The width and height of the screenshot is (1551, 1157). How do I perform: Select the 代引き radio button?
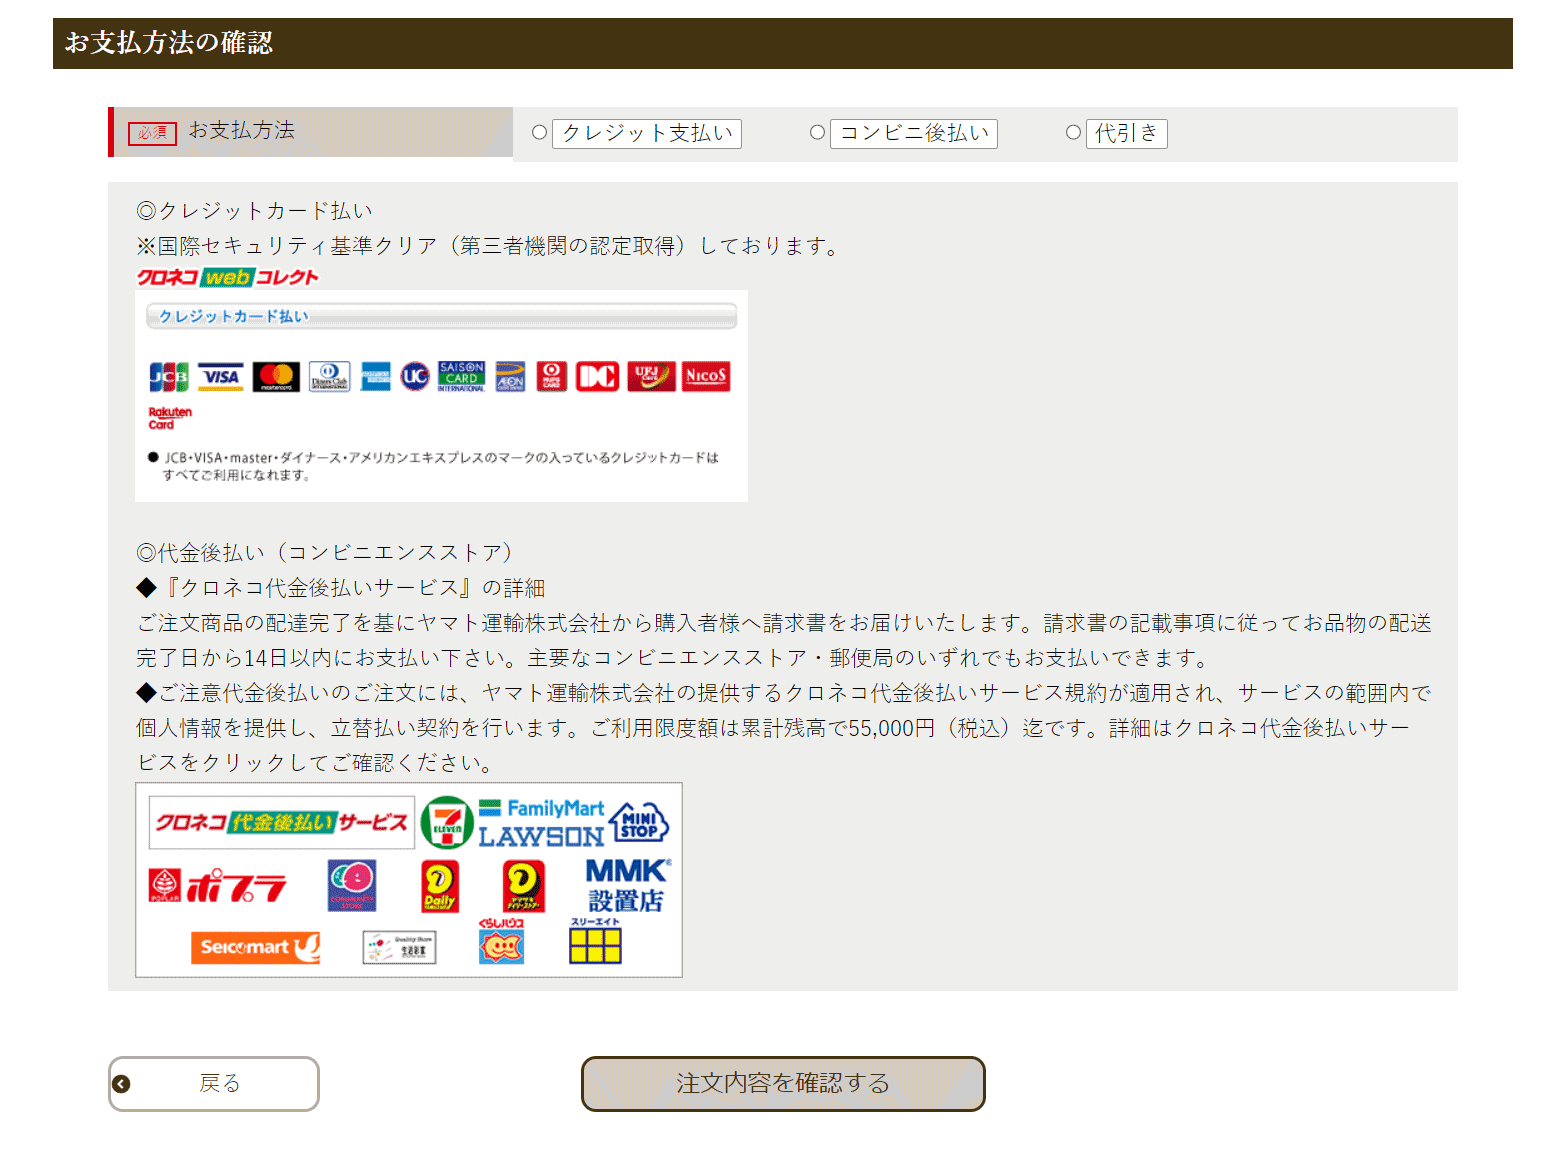point(1073,132)
